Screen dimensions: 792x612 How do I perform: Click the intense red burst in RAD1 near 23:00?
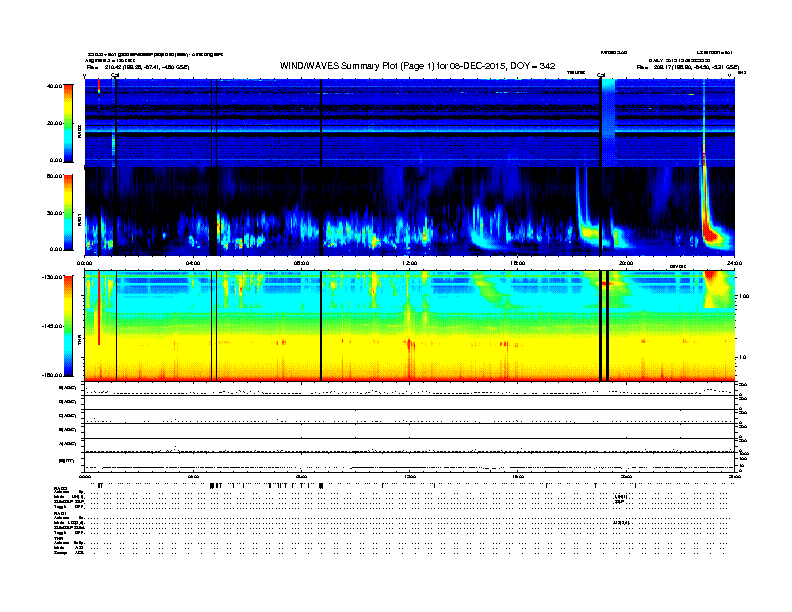point(711,234)
